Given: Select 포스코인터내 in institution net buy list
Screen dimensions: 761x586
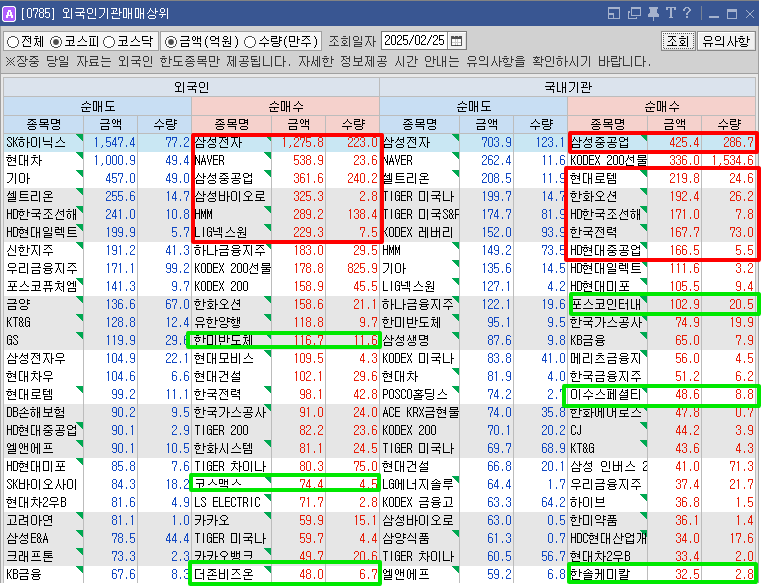Looking at the screenshot, I should (608, 304).
